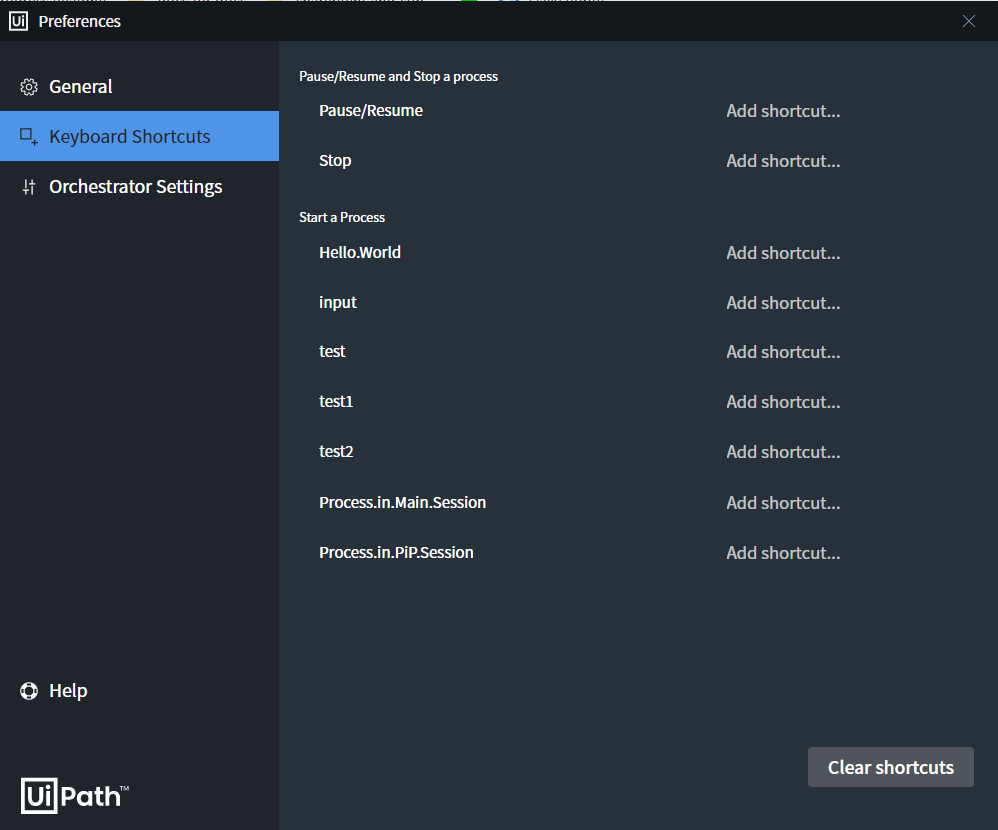This screenshot has width=998, height=830.
Task: Add shortcut for Hello.World process
Action: (783, 253)
